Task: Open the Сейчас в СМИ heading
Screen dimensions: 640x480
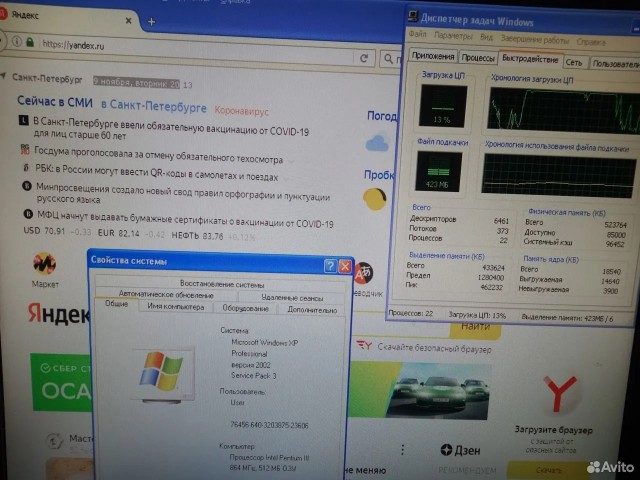Action: (x=55, y=102)
